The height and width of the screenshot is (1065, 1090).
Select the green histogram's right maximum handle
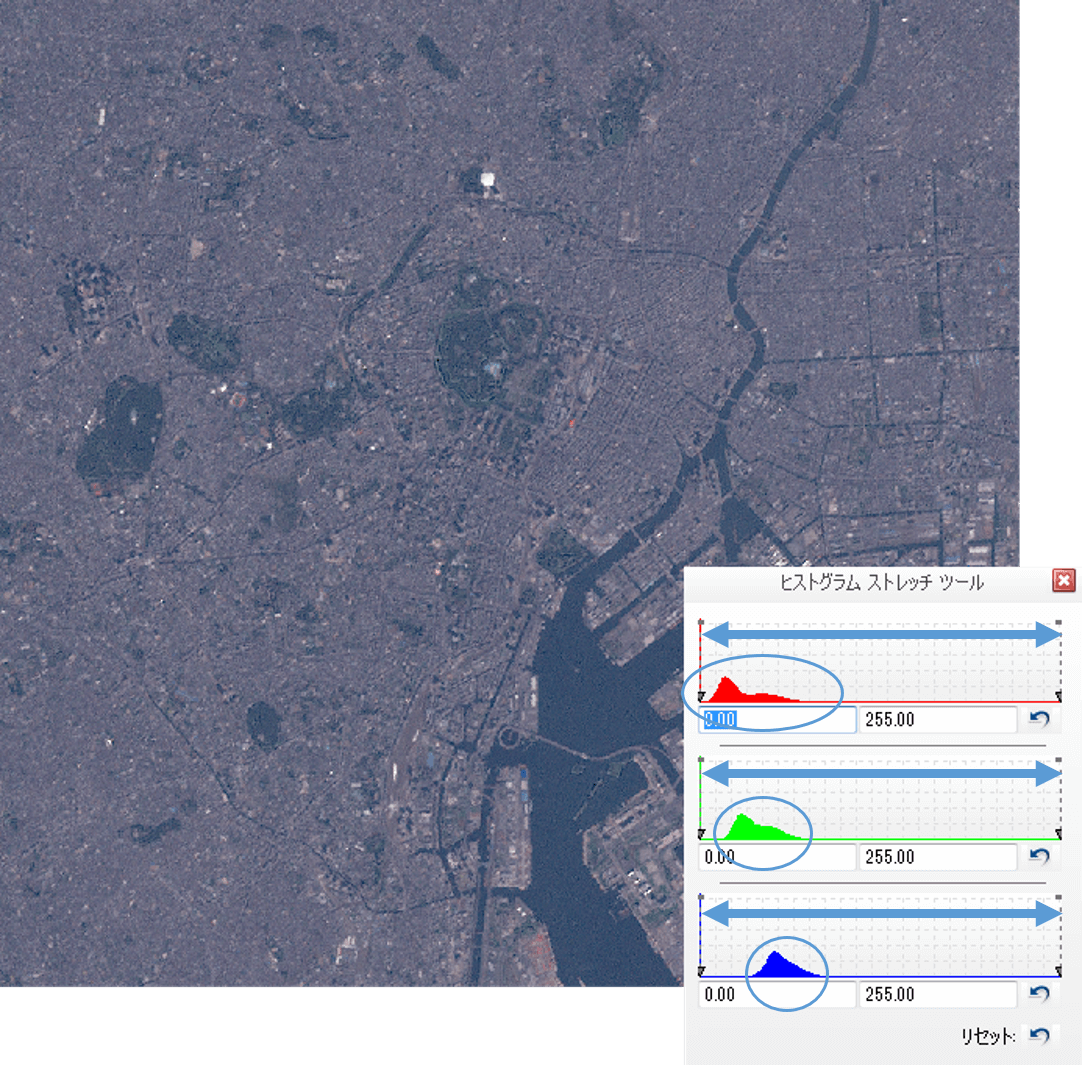pos(1059,834)
